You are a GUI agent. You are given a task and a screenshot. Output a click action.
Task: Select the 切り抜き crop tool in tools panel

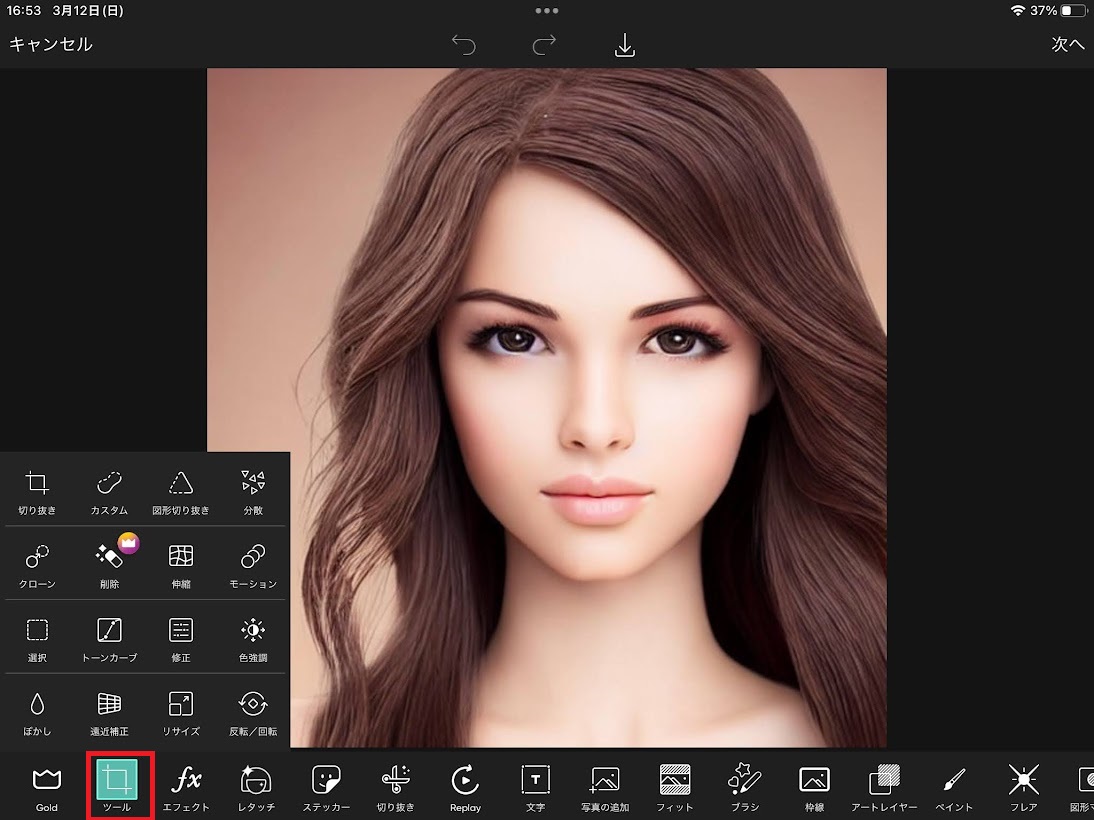coord(37,491)
